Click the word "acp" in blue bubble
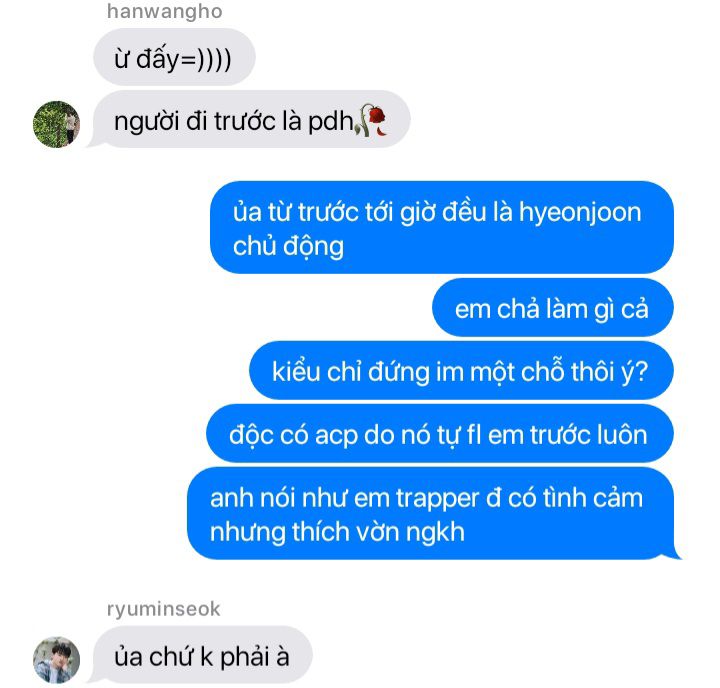 click(x=336, y=436)
